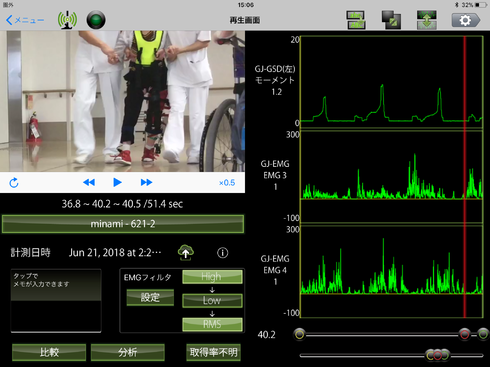
Task: Open EMG filter 設定 button
Action: 150,297
